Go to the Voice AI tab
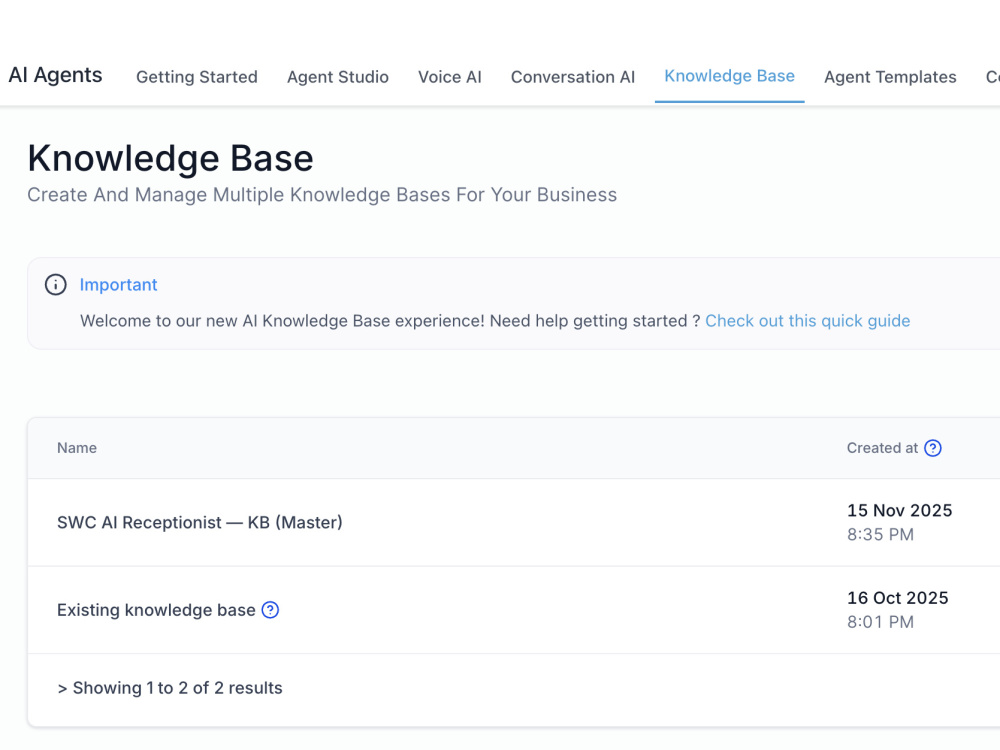The image size is (1000, 750). [x=450, y=77]
